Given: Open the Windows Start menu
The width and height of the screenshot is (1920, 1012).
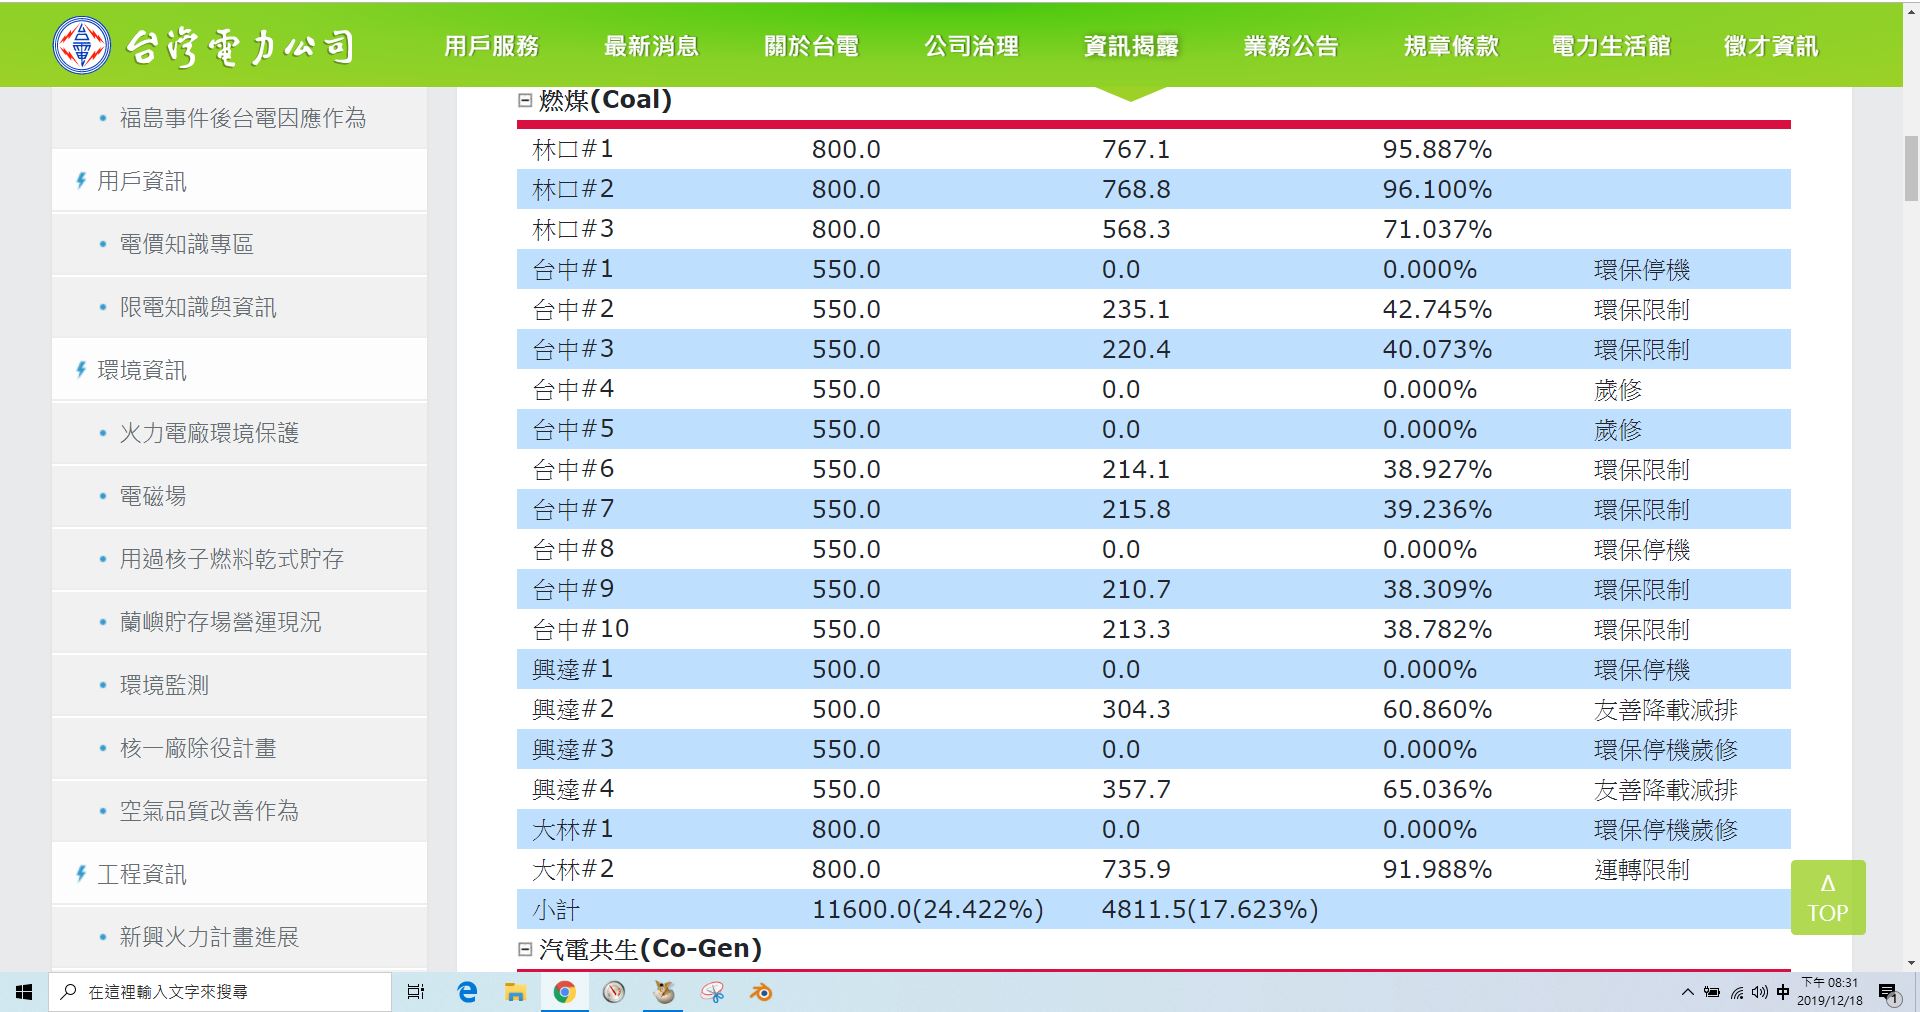Looking at the screenshot, I should 24,992.
